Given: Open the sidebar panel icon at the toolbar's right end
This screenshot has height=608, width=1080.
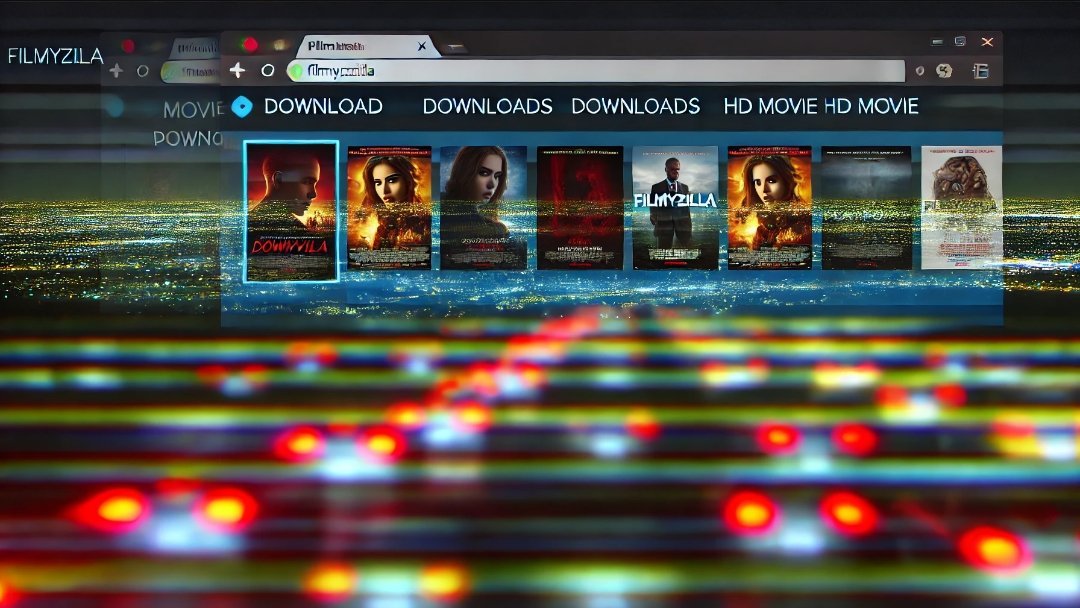Looking at the screenshot, I should pos(980,70).
